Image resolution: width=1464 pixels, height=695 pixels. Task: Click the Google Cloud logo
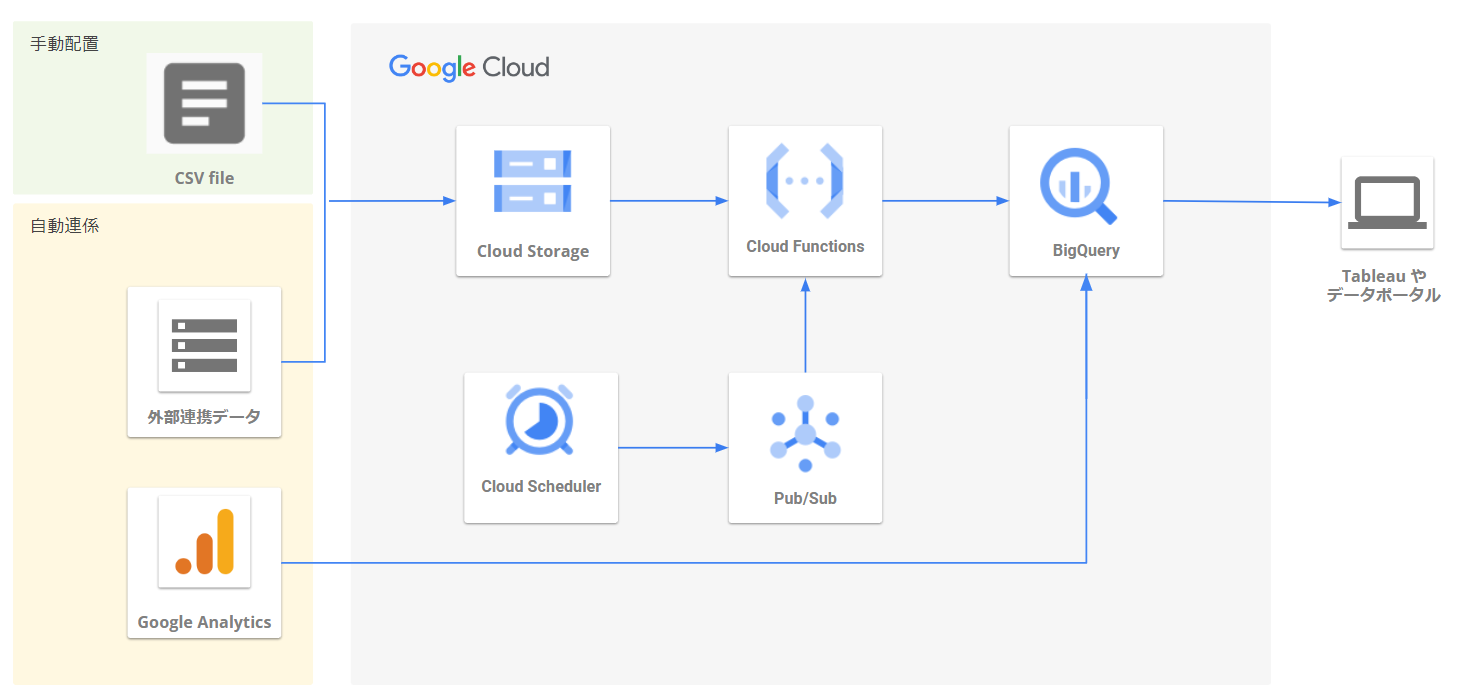(x=468, y=67)
